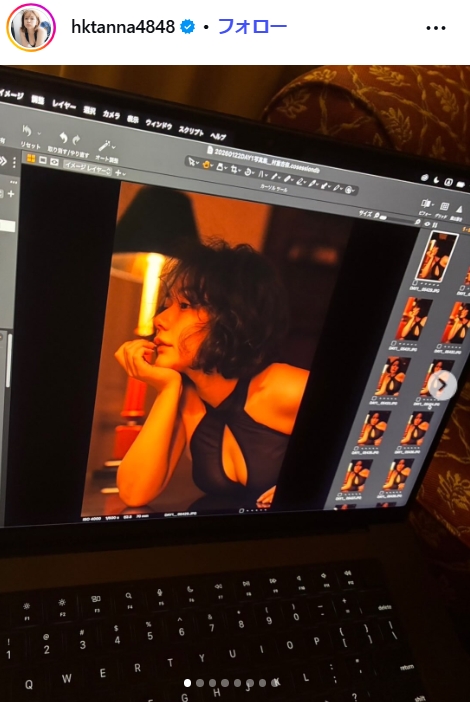
Task: Open the イメージ menu in Capture One
Action: pyautogui.click(x=11, y=94)
